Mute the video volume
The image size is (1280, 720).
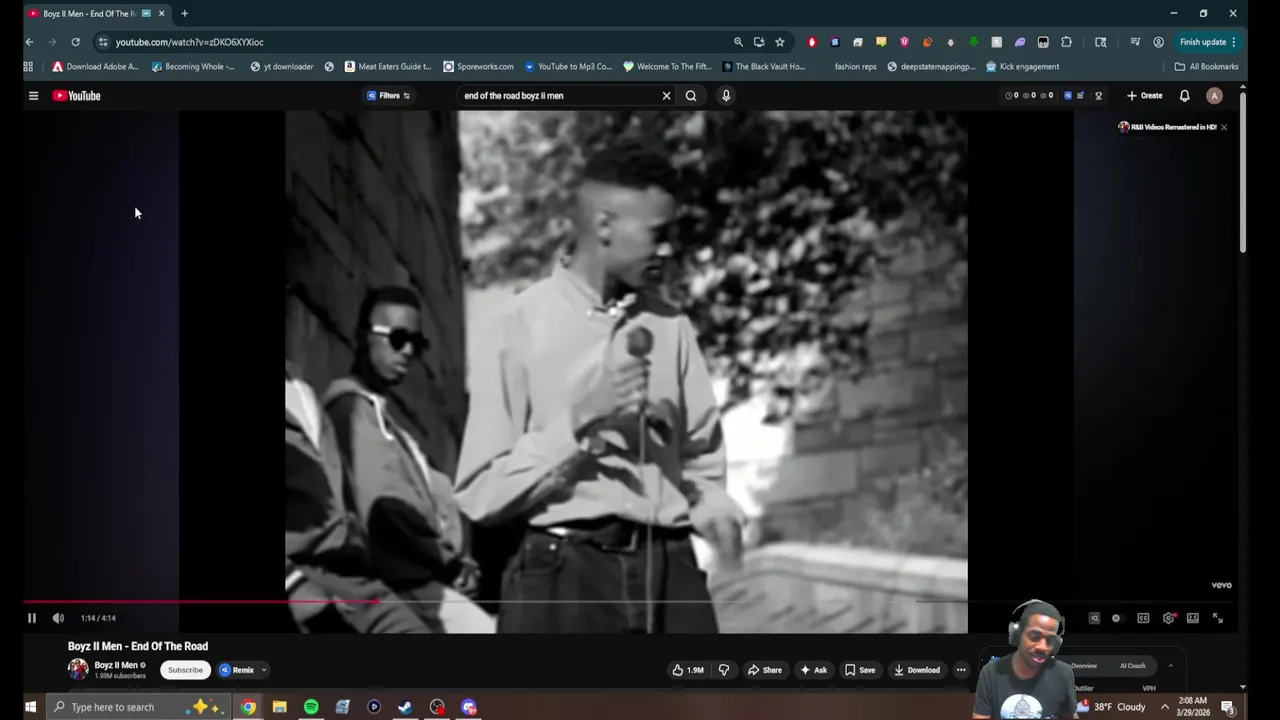point(58,618)
